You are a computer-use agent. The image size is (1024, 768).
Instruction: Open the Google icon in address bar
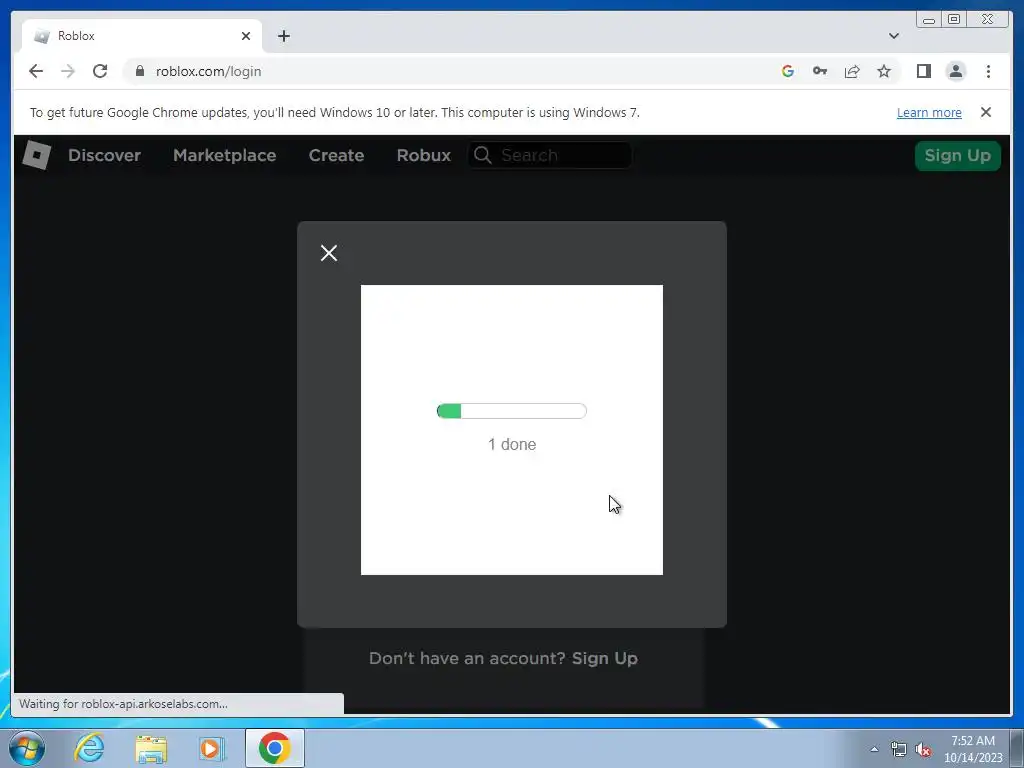point(788,71)
